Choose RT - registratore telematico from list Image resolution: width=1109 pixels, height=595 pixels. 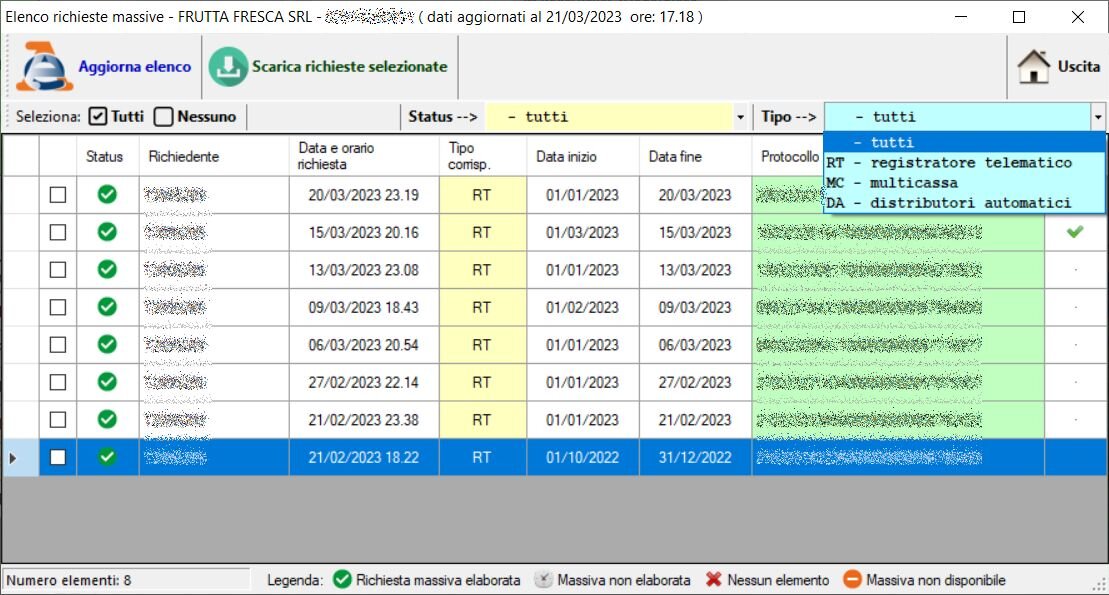[x=948, y=163]
